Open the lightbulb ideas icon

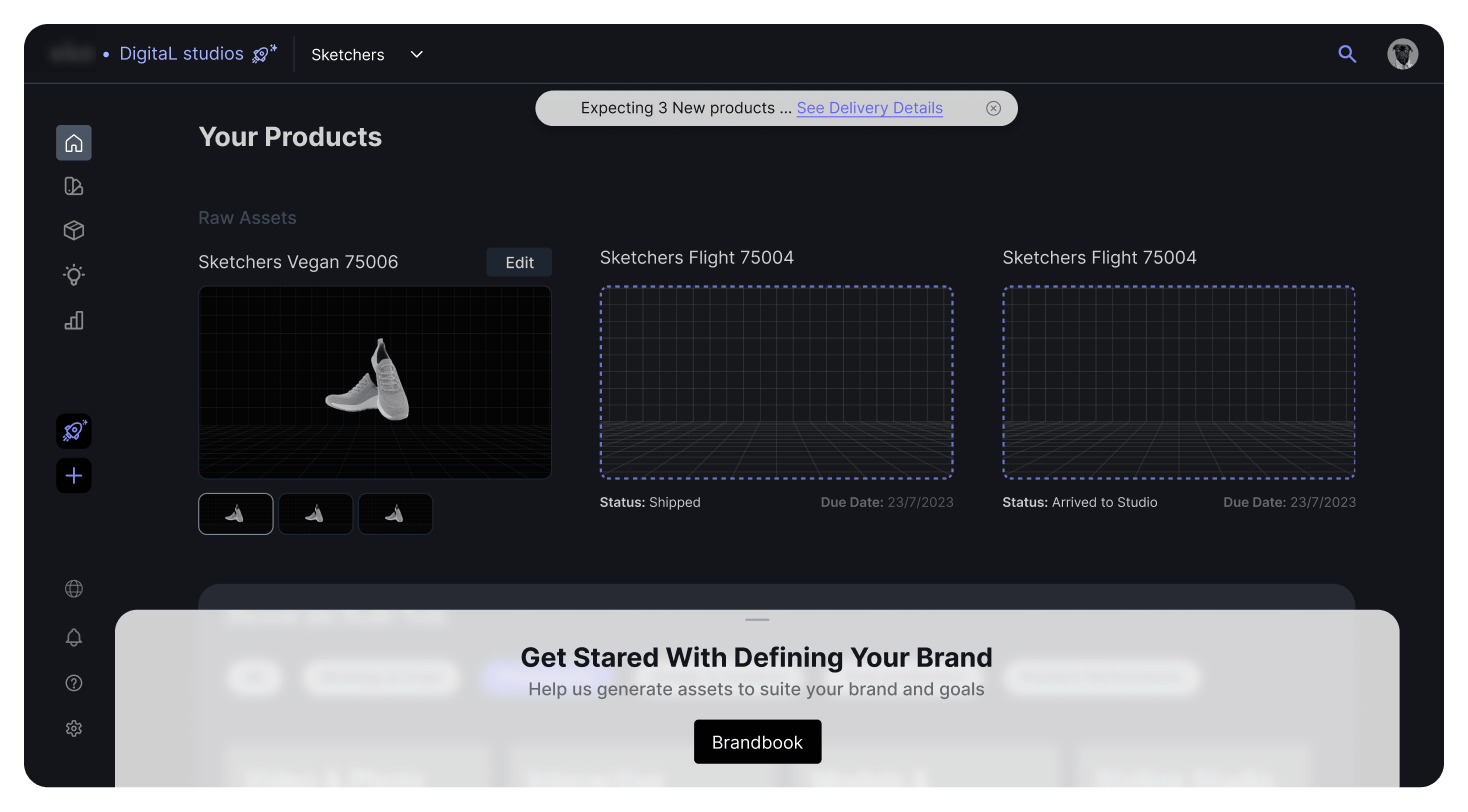[74, 275]
